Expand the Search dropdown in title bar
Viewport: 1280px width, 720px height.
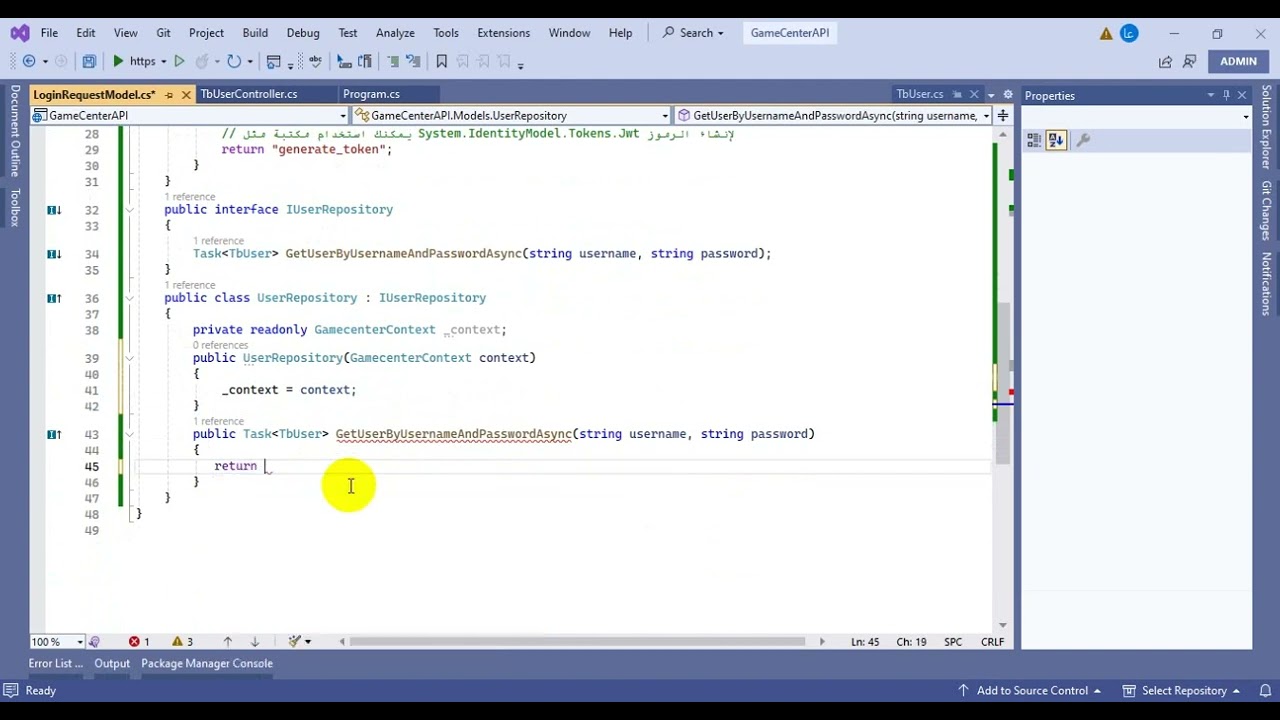720,33
